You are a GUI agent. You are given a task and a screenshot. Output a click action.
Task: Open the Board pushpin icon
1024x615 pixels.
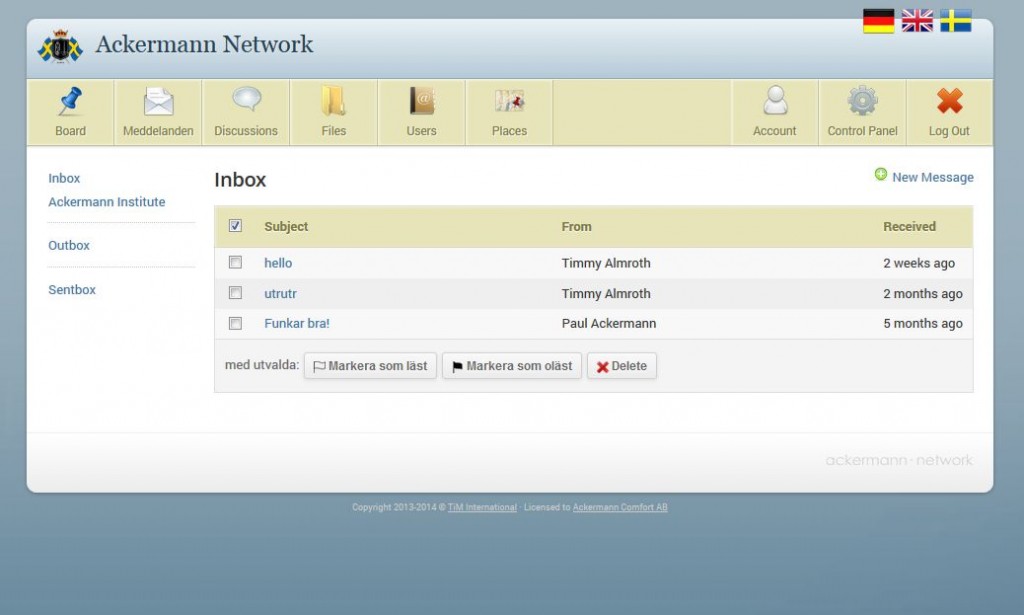[x=70, y=101]
